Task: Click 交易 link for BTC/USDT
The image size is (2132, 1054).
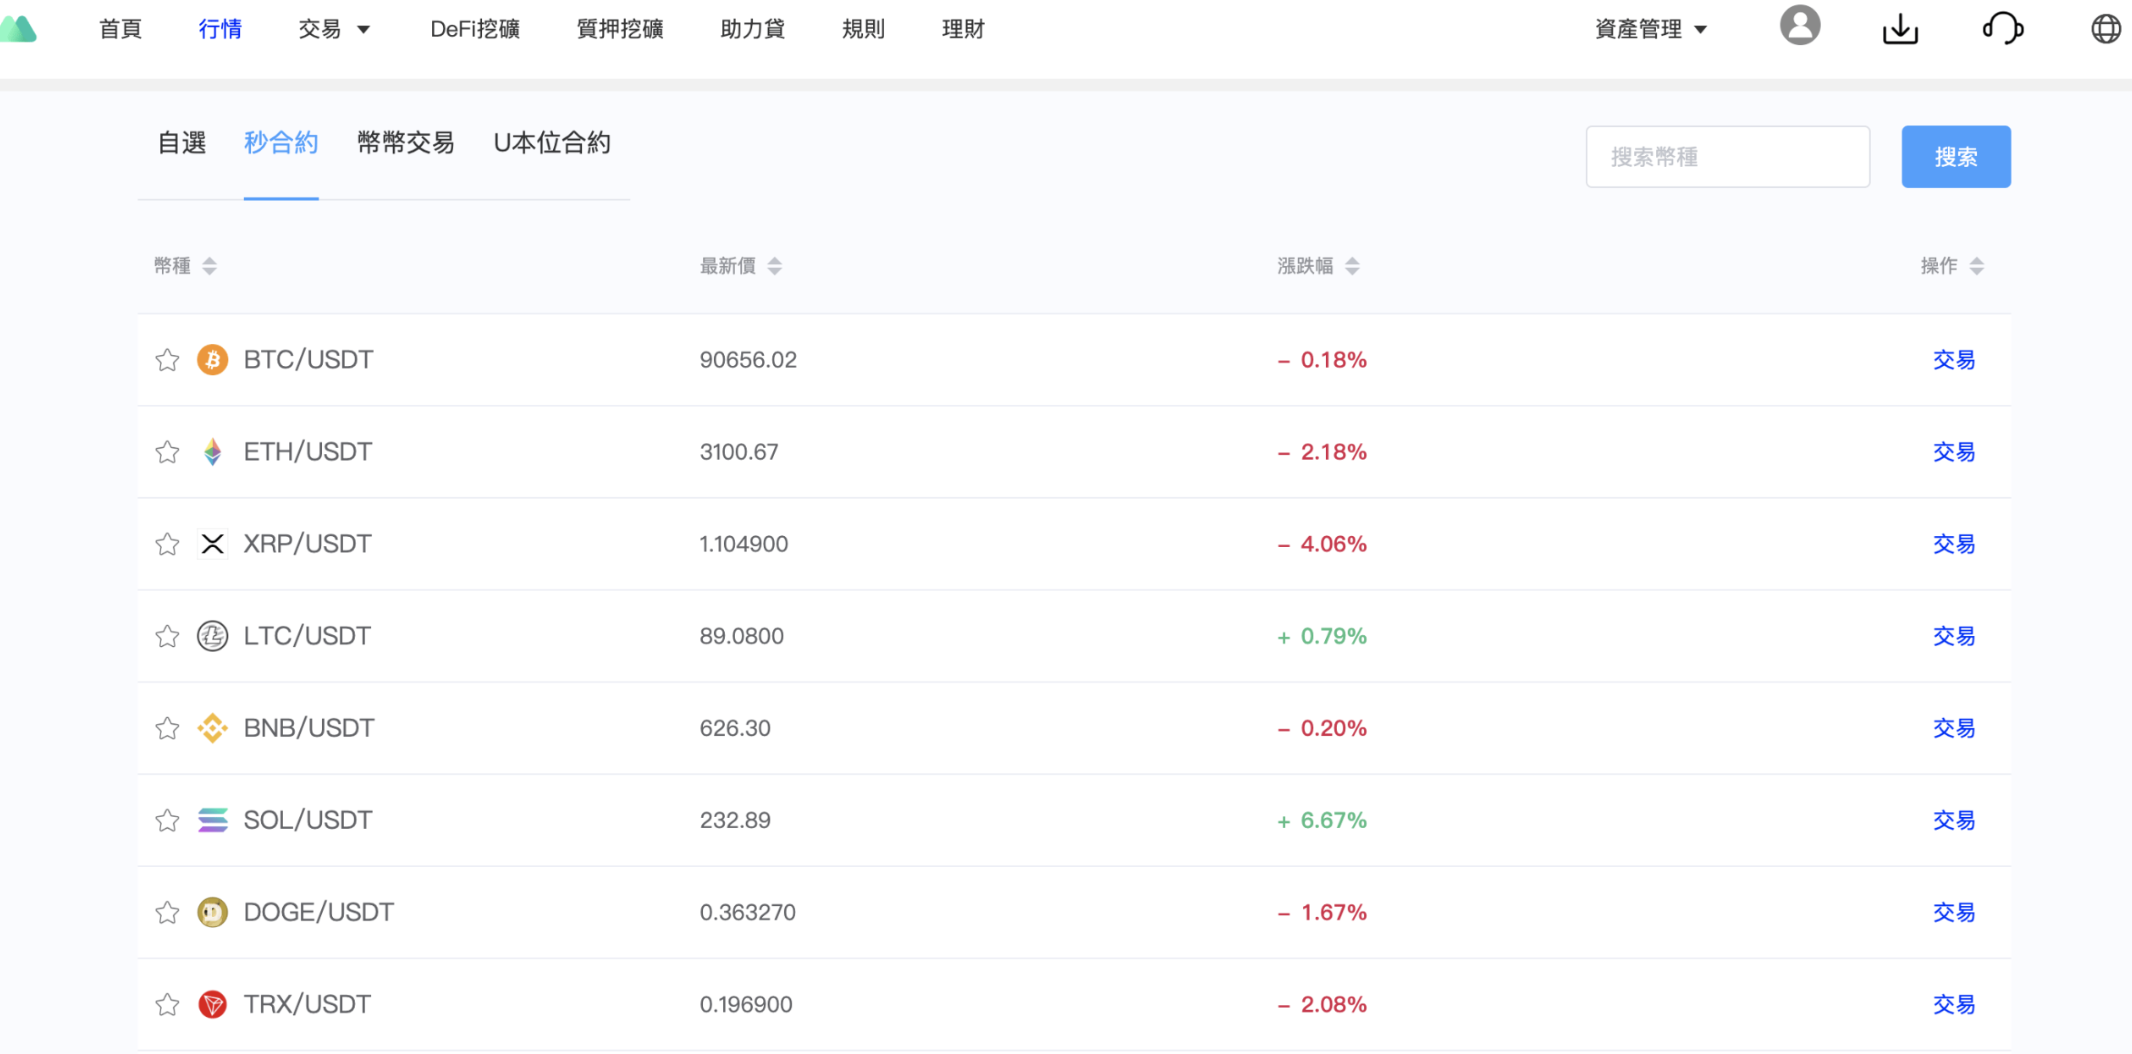Action: (1954, 360)
